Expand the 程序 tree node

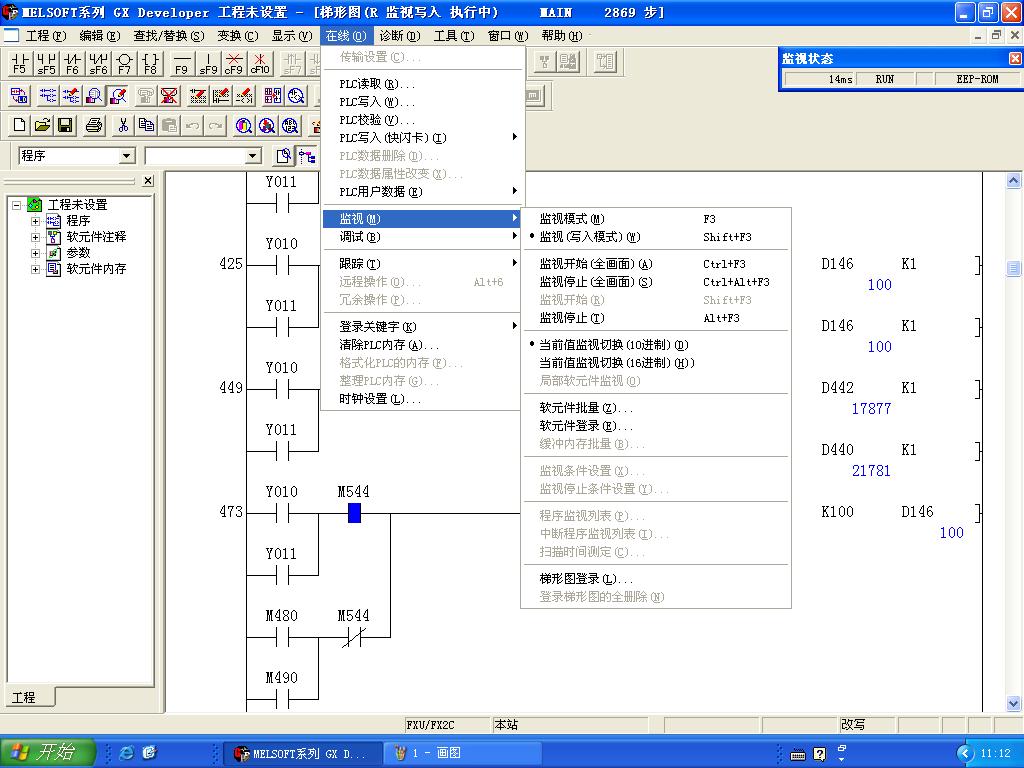pos(36,221)
